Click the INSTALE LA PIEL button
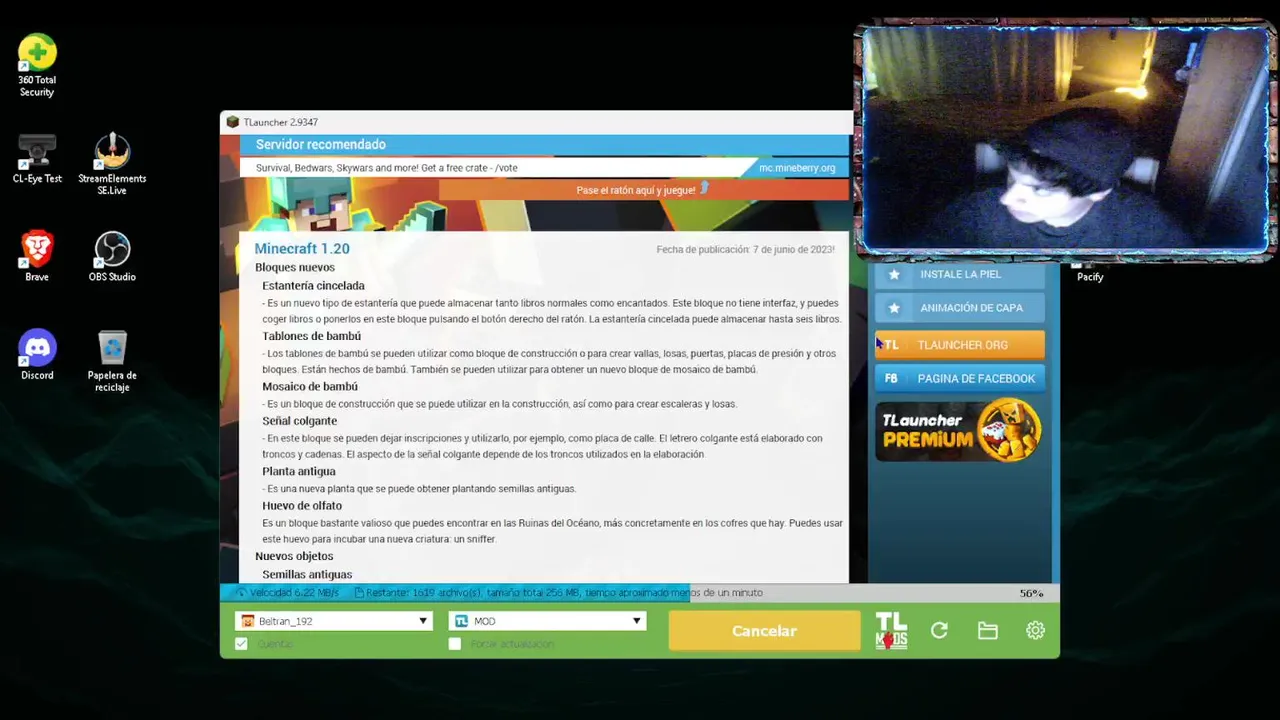This screenshot has width=1280, height=720. (x=960, y=274)
